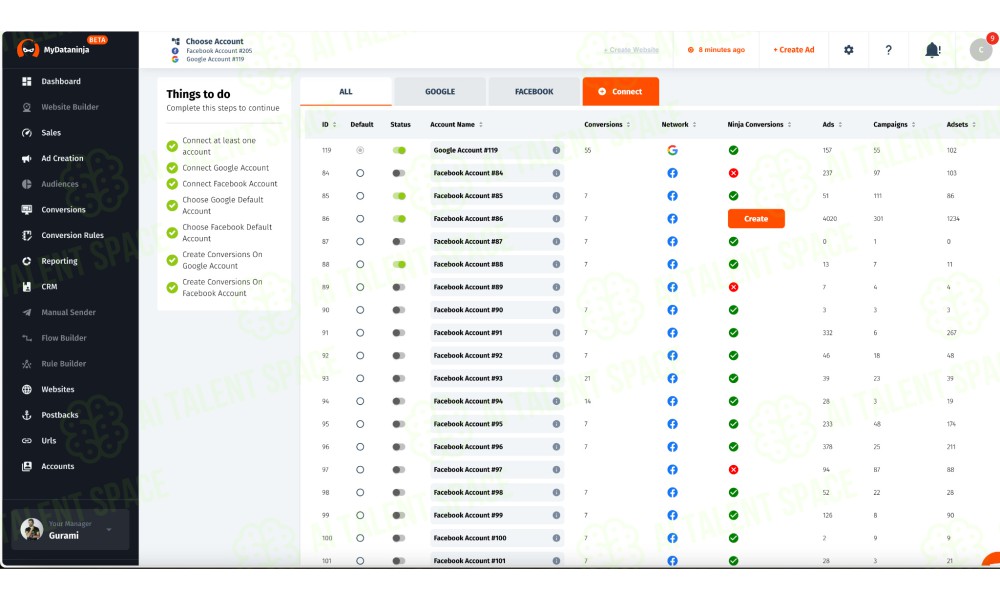Click red Ninja Conversions cross in row 97

pos(733,470)
